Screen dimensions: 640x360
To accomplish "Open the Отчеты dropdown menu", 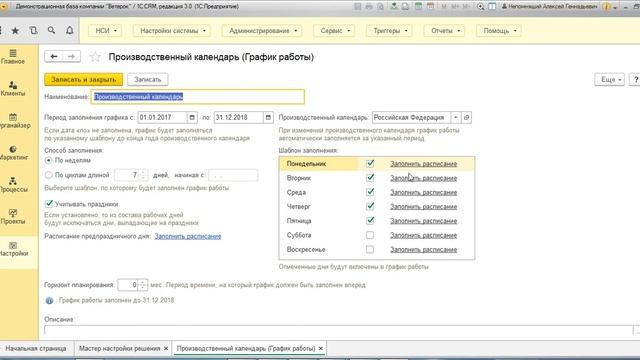I will click(445, 31).
